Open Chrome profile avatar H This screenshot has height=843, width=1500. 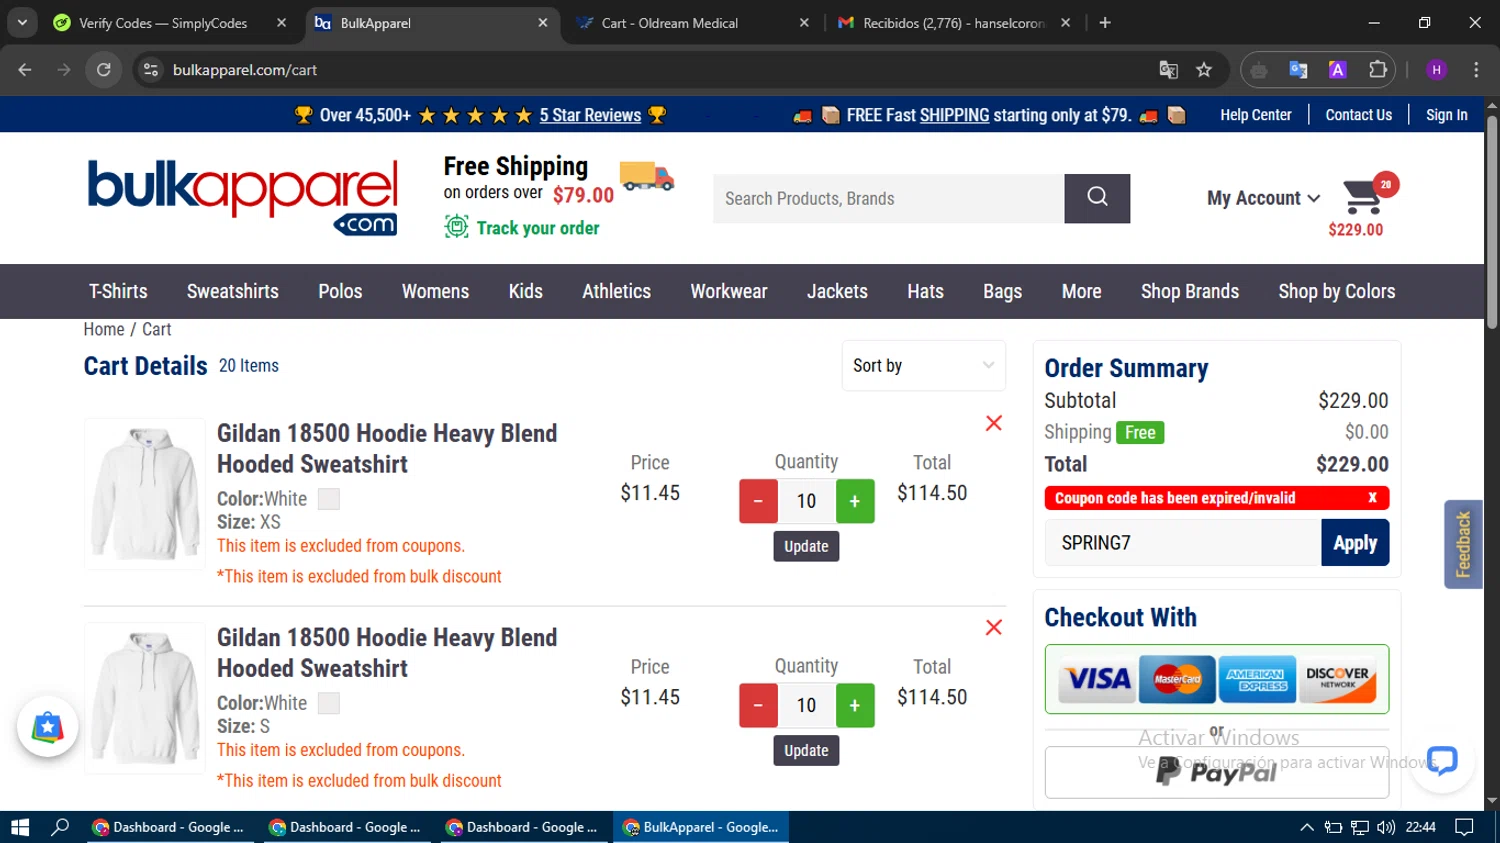(x=1437, y=69)
